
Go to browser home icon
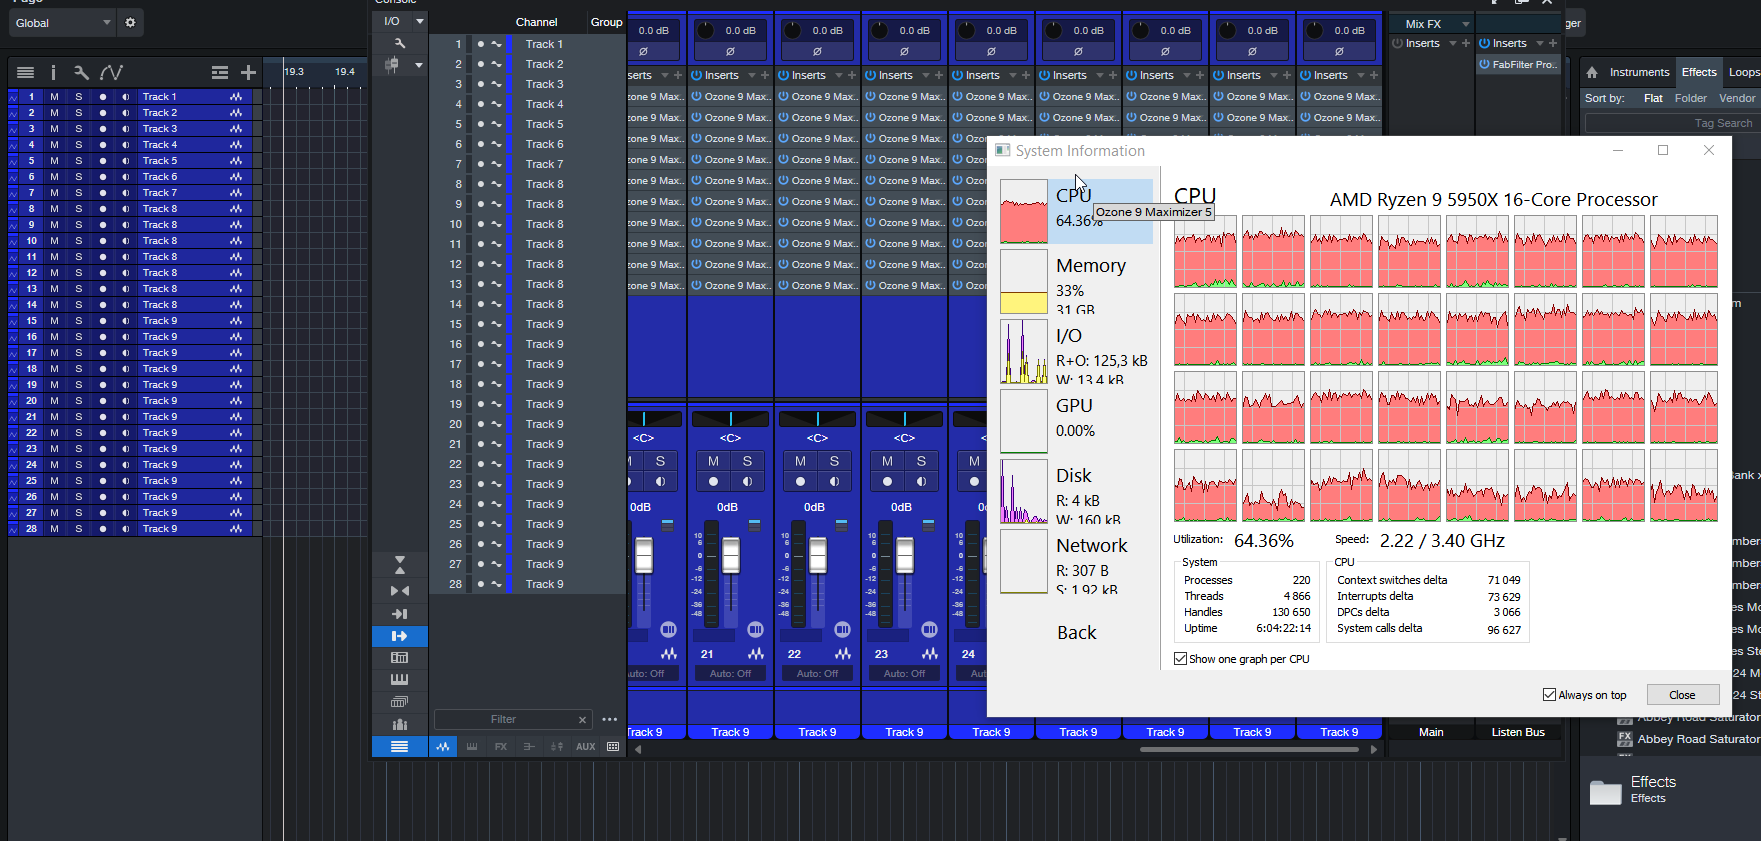1592,72
